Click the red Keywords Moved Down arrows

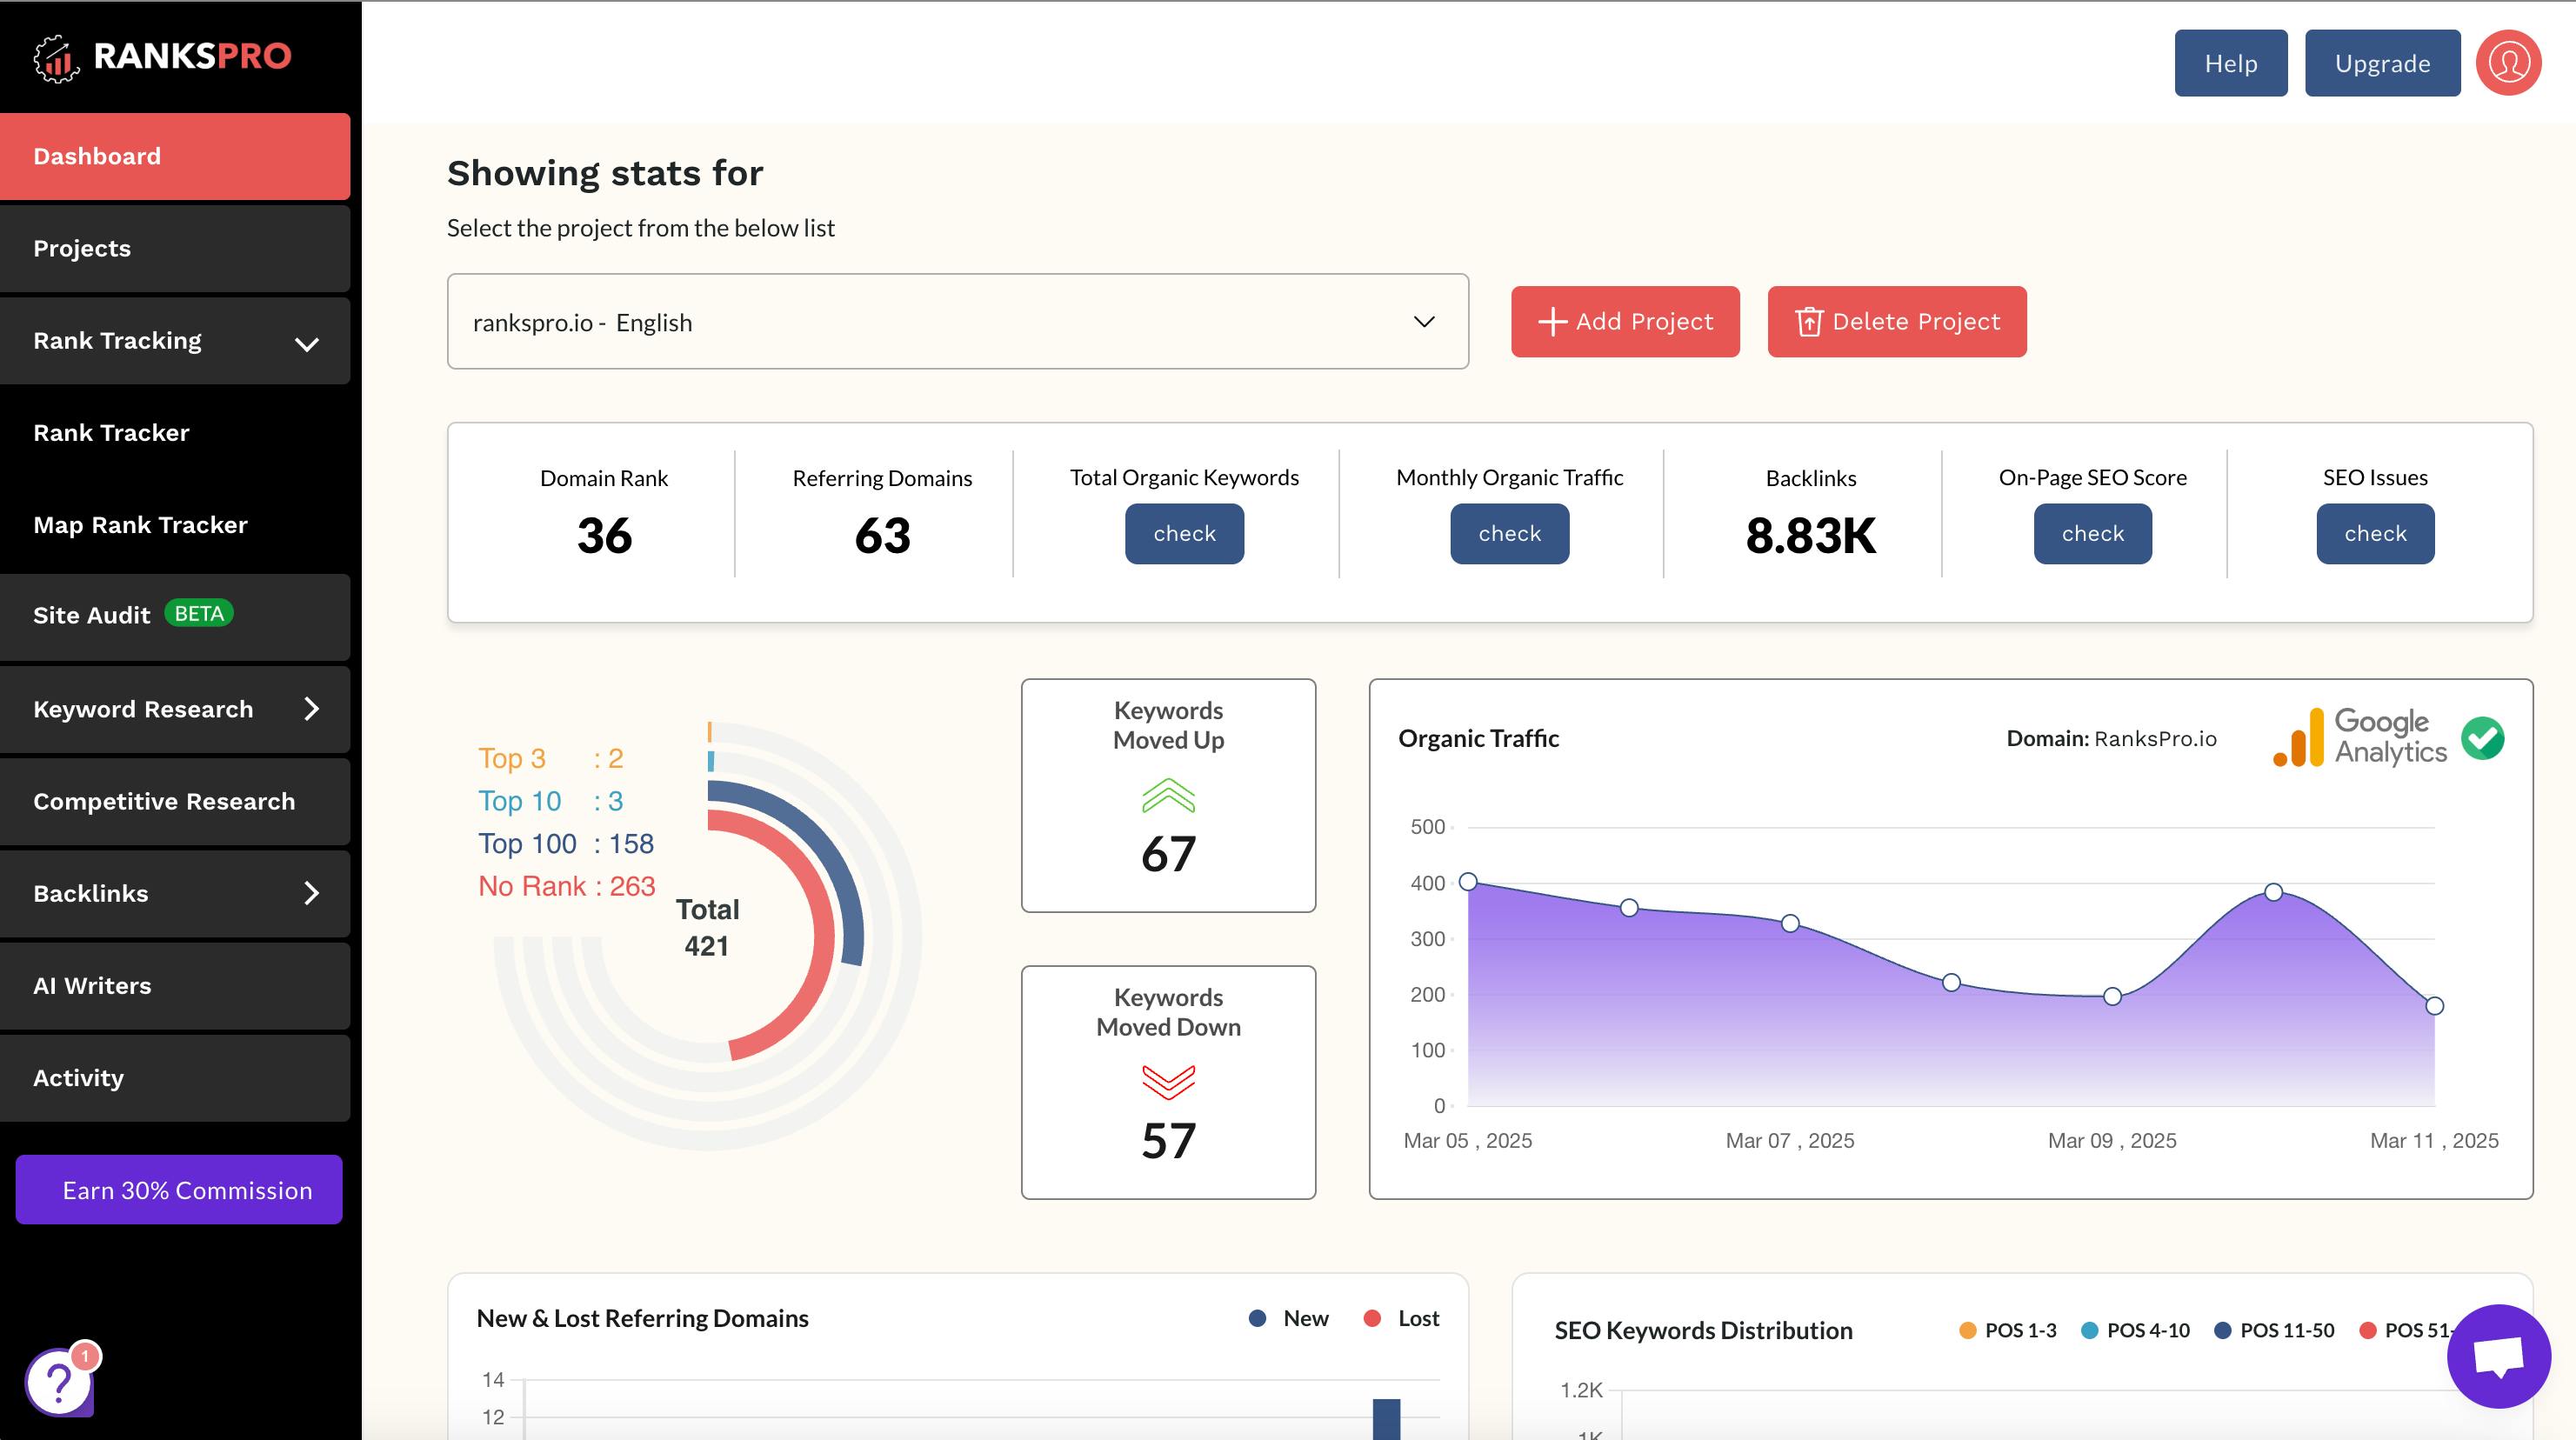coord(1168,1081)
